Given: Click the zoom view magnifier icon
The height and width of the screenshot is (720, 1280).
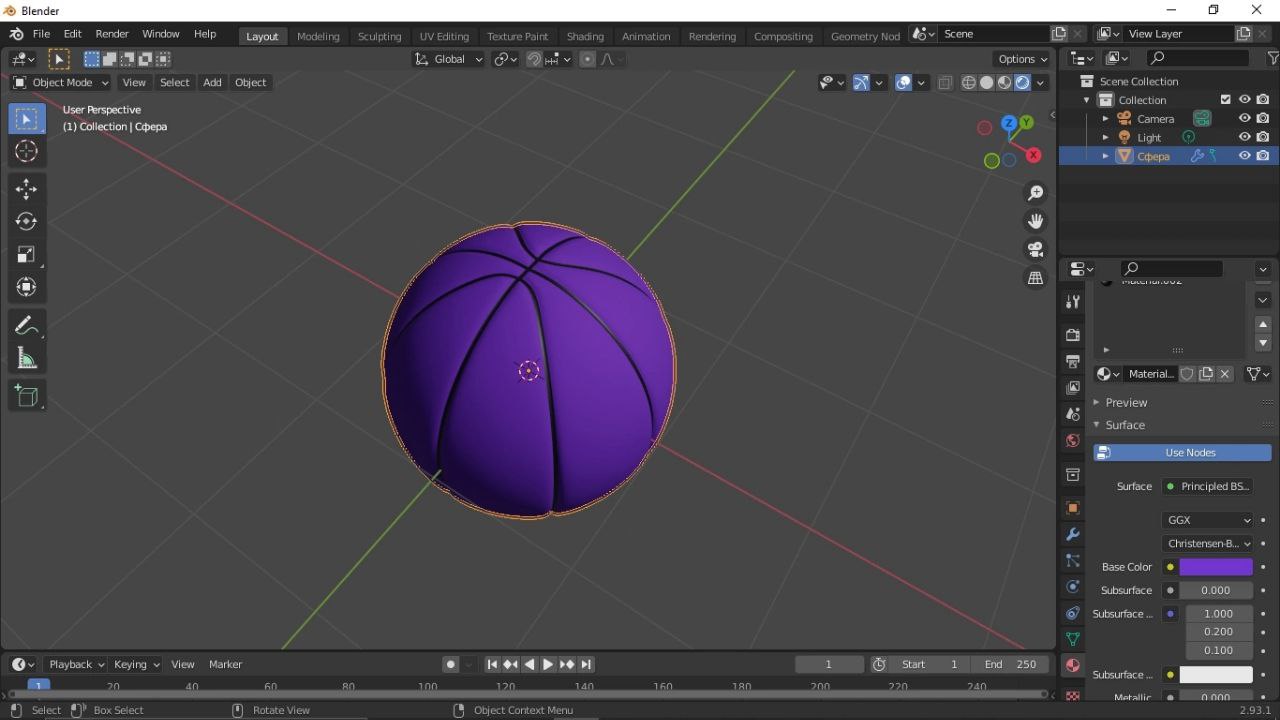Looking at the screenshot, I should [1036, 192].
